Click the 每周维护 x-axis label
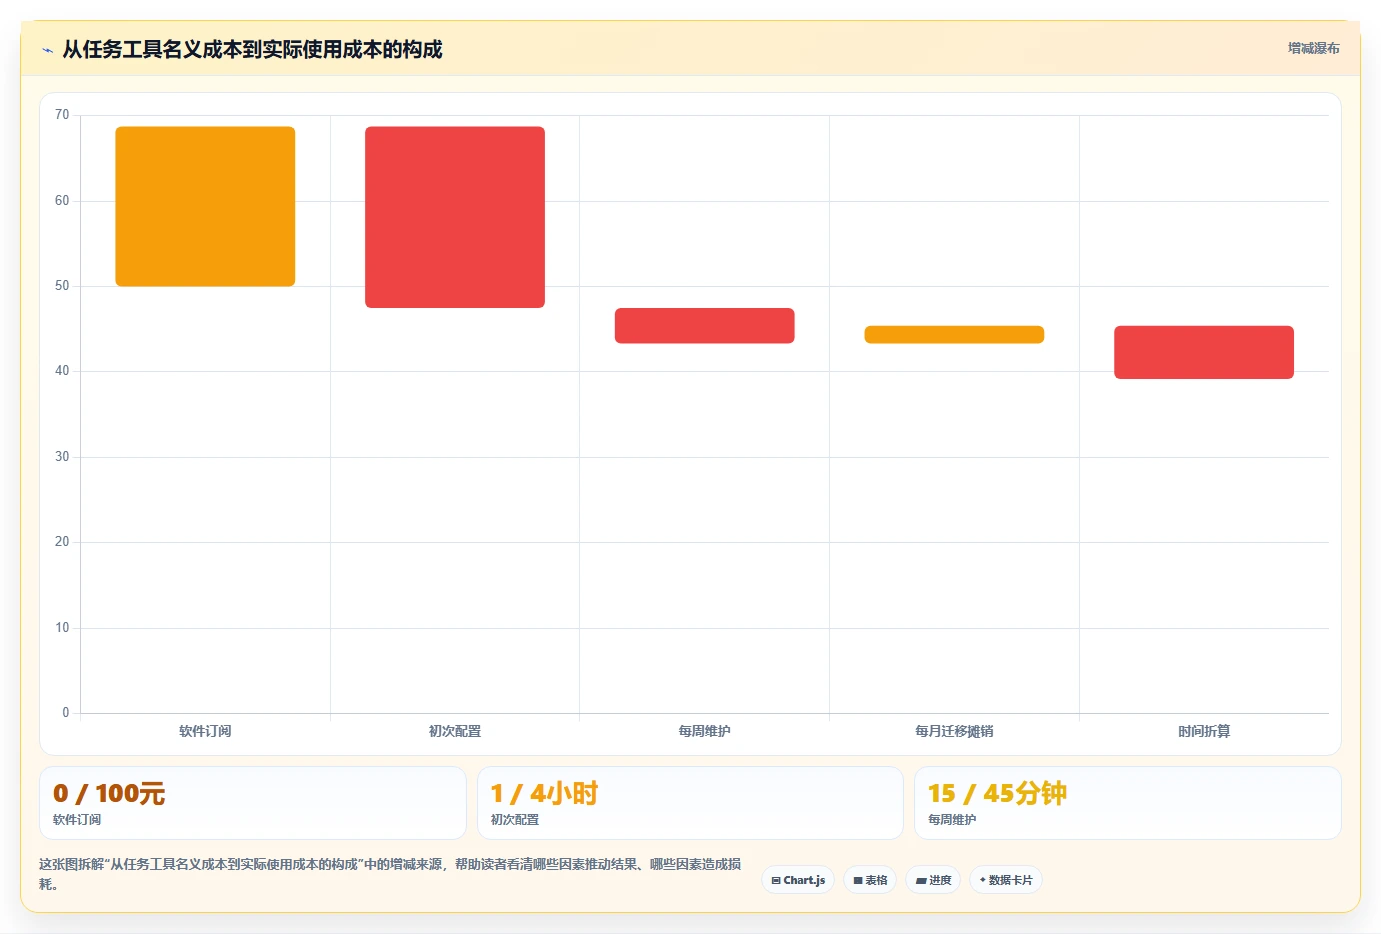The width and height of the screenshot is (1381, 934). pyautogui.click(x=705, y=731)
